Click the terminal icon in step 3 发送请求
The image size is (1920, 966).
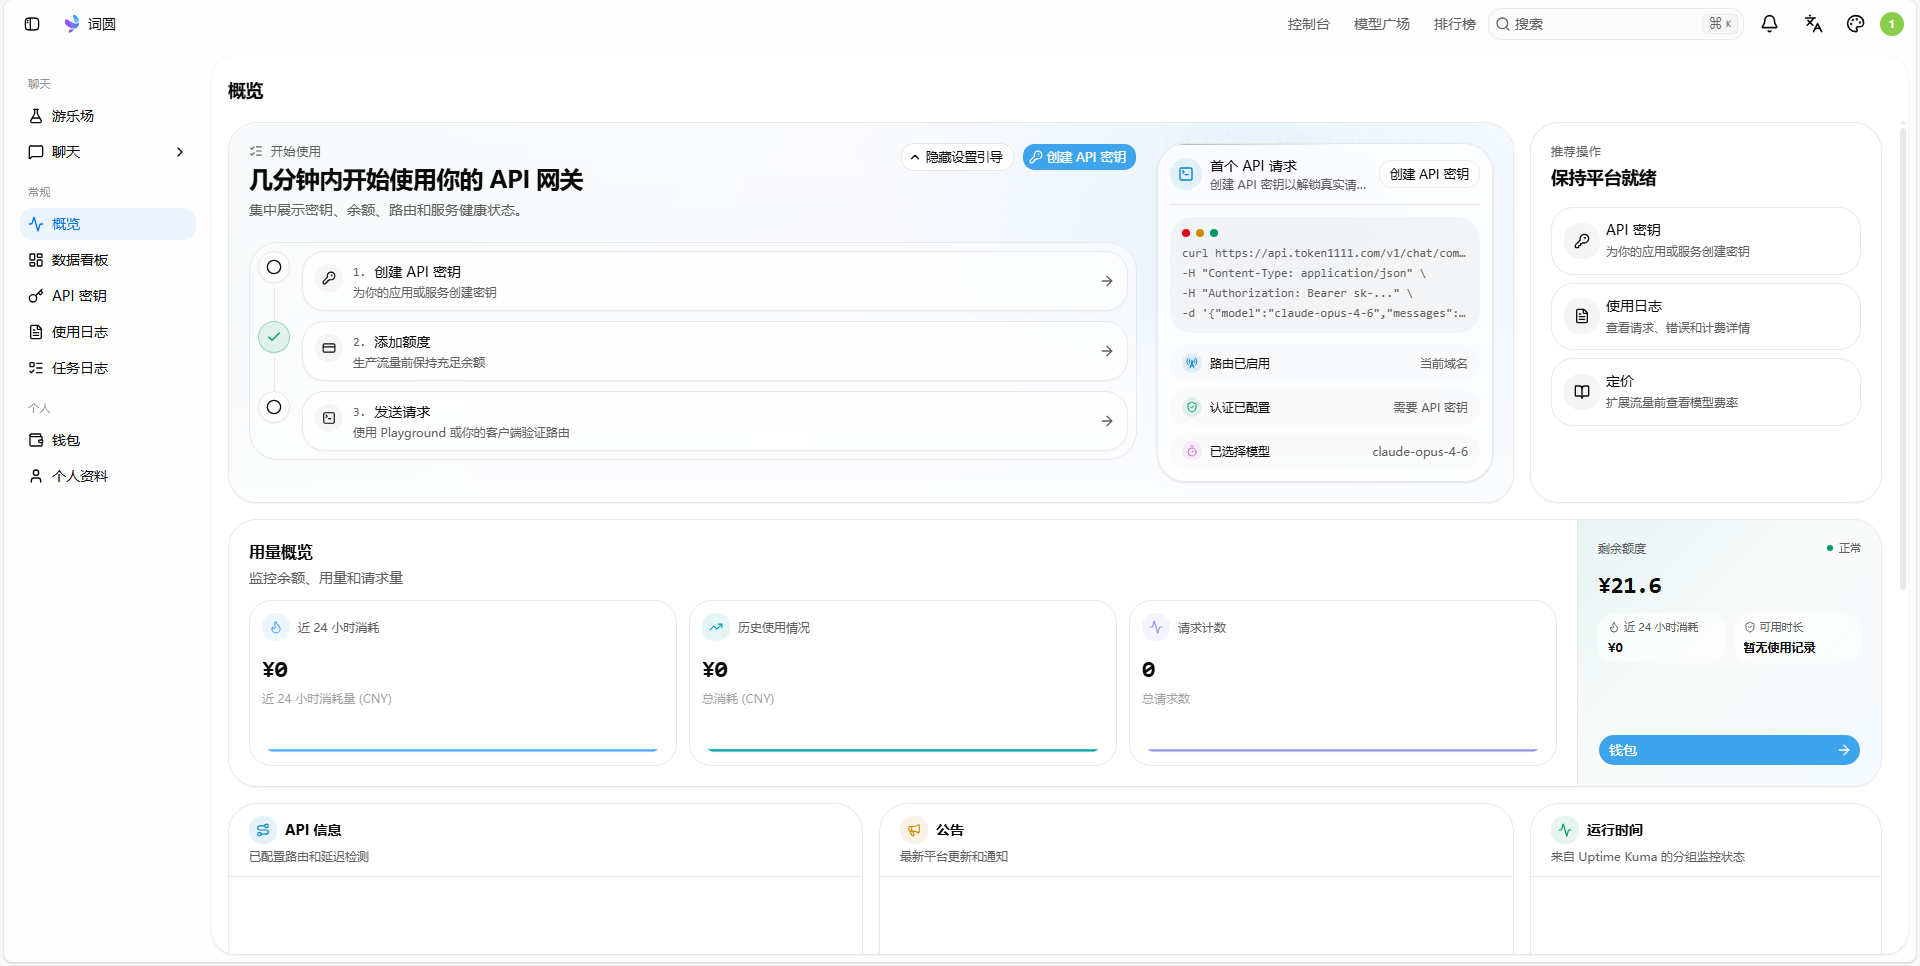coord(329,419)
